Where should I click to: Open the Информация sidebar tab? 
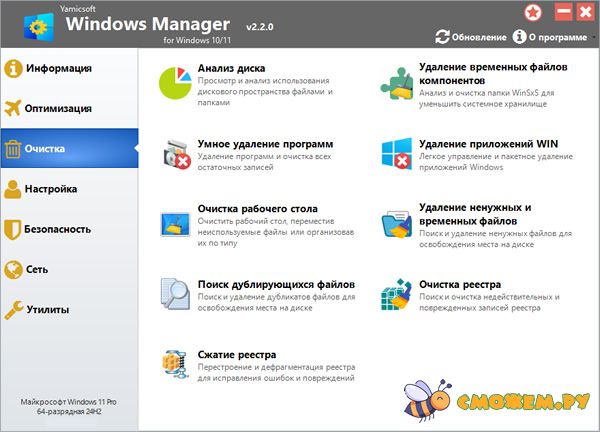[x=62, y=69]
